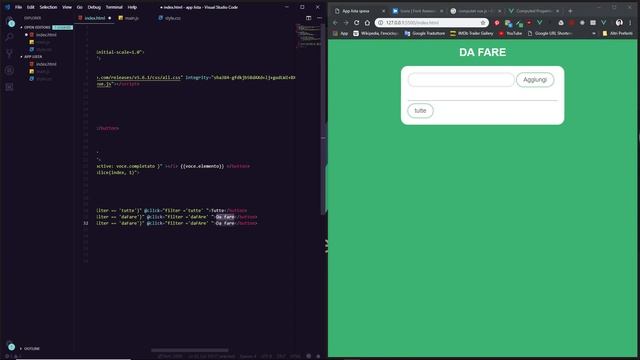Open the feedback smiley in status bar
The height and width of the screenshot is (360, 640).
click(x=309, y=356)
